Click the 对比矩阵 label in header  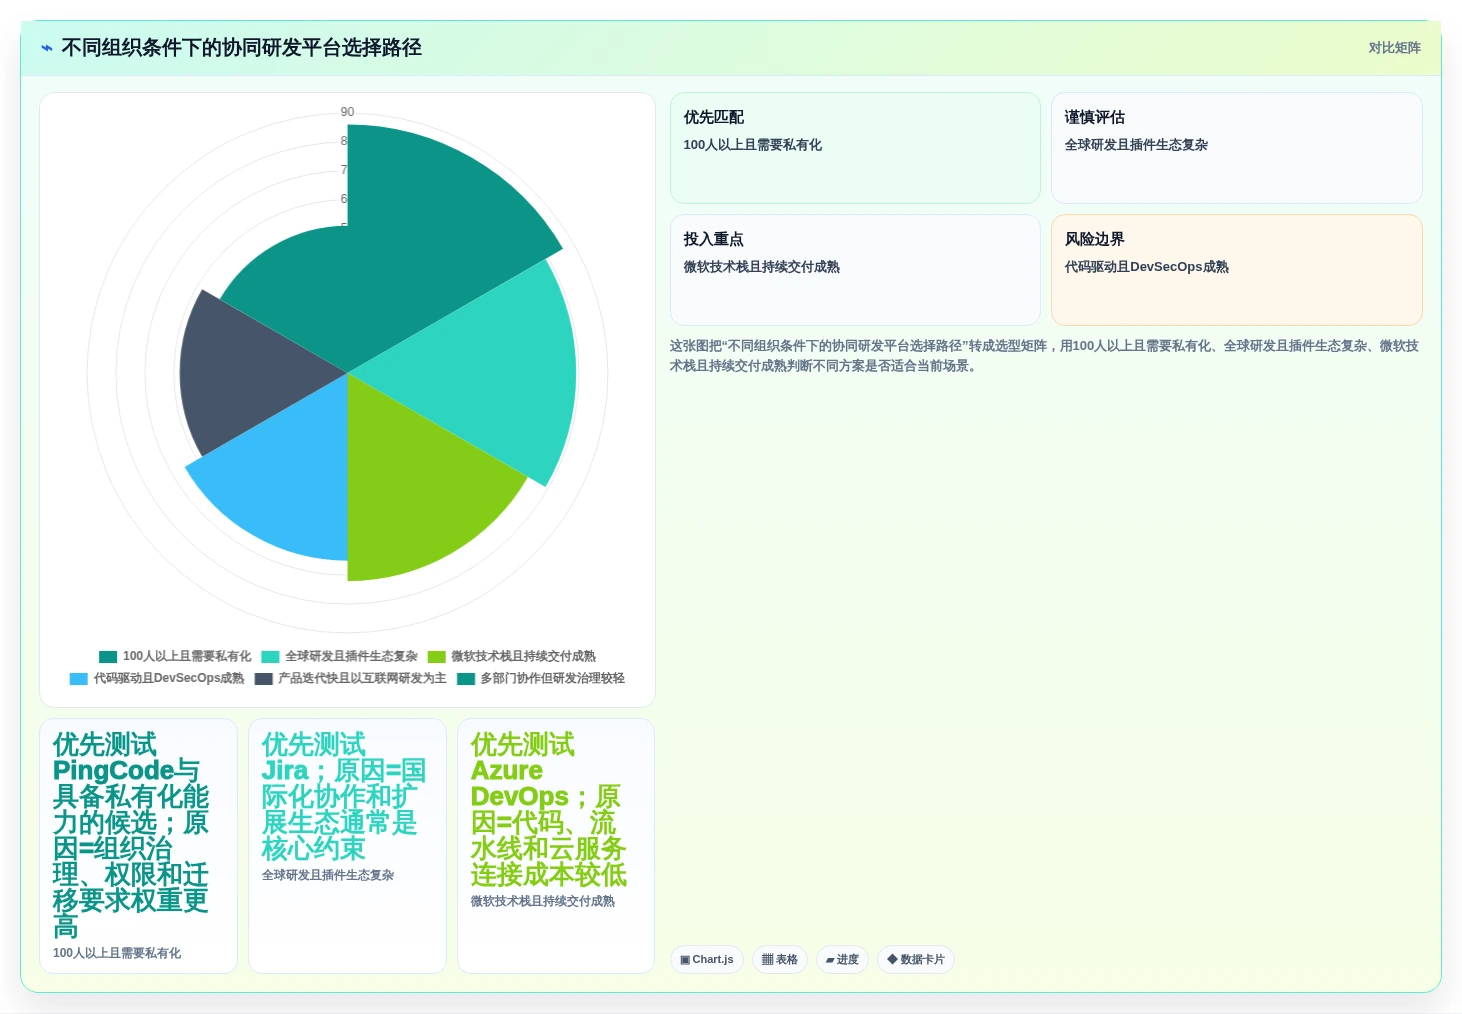tap(1394, 48)
